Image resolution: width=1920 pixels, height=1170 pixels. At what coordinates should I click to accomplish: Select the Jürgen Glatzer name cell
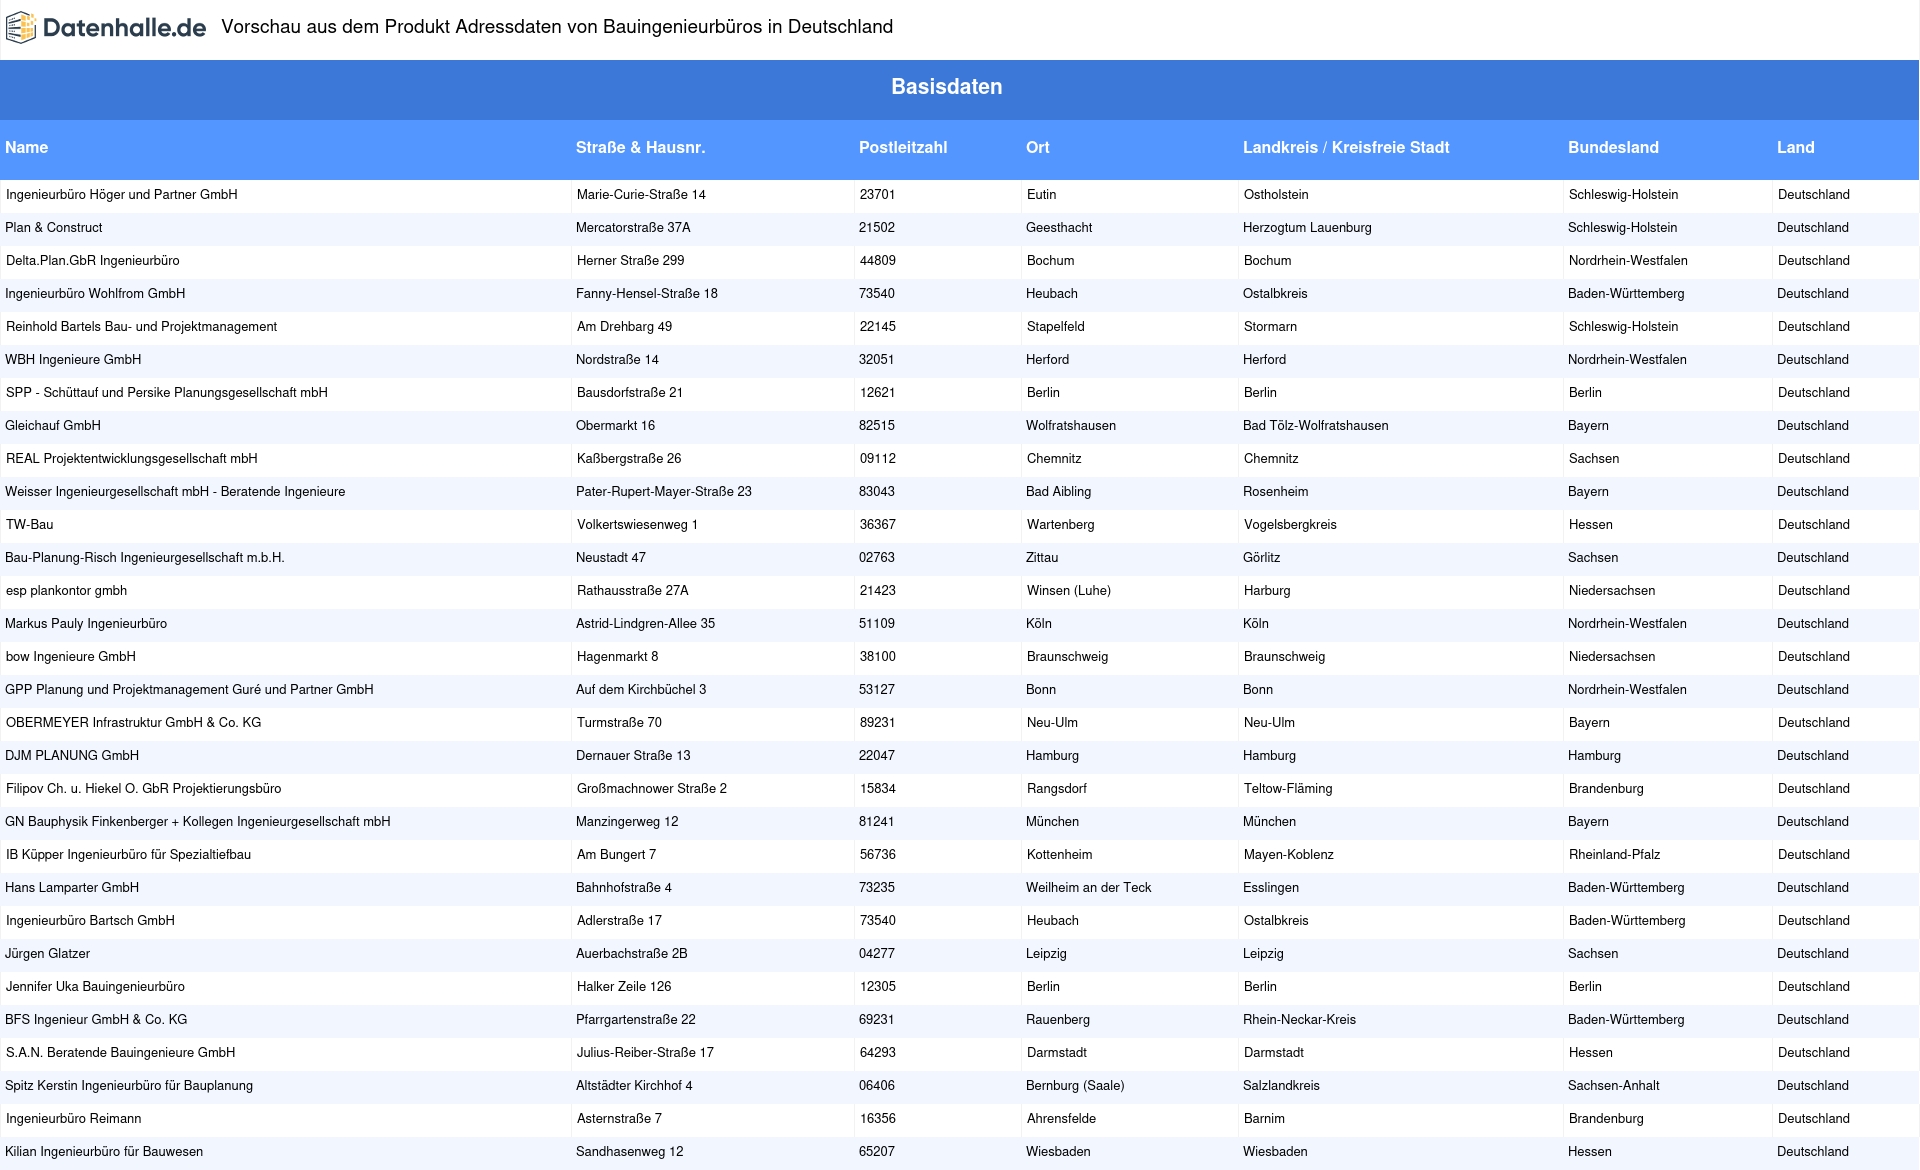tap(48, 954)
